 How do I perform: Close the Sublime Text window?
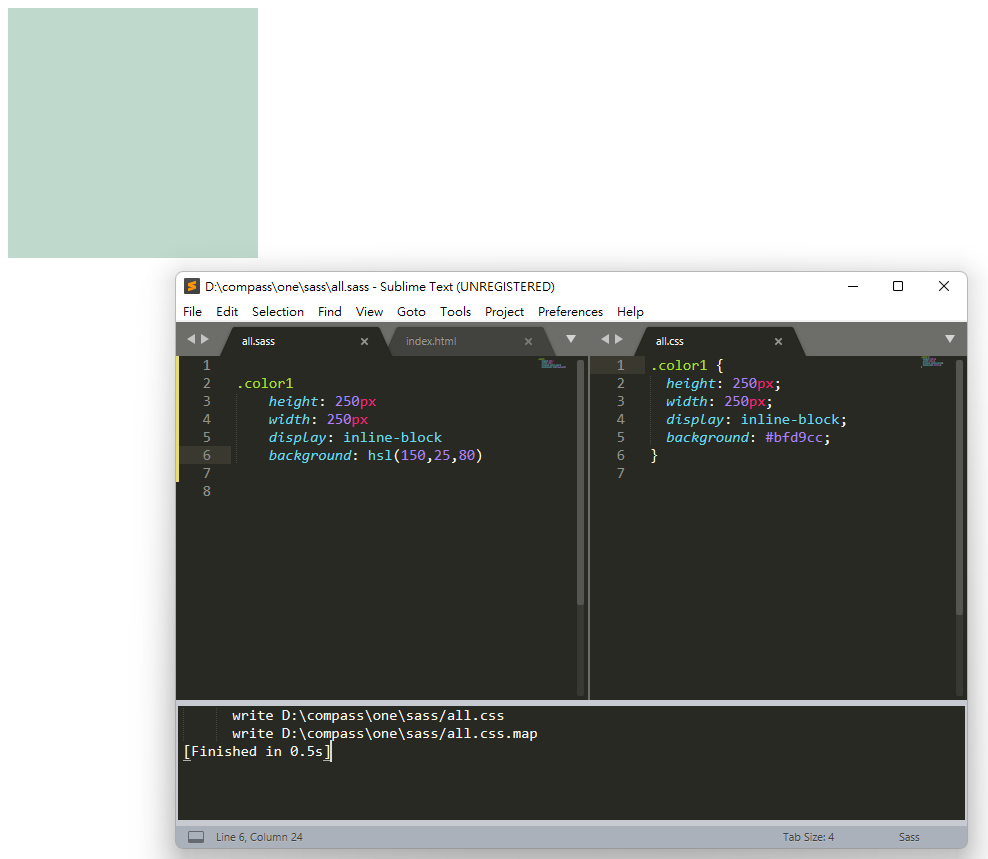(x=944, y=286)
